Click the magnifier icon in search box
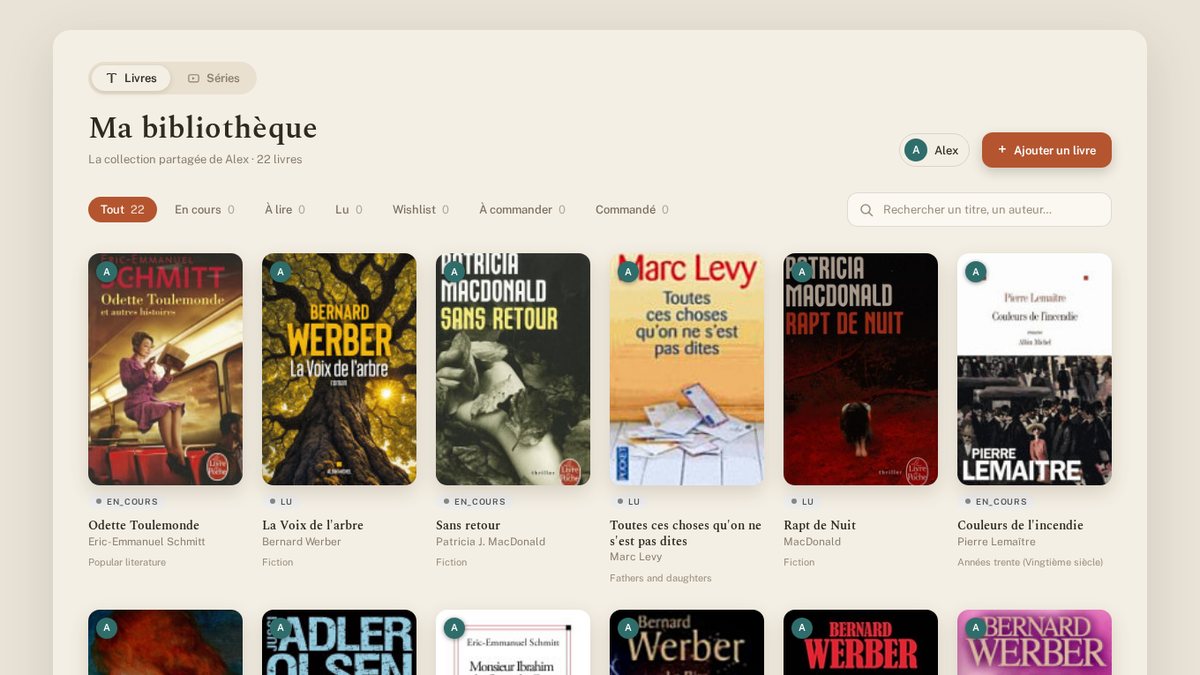Screen dimensions: 1200x675 (866, 210)
